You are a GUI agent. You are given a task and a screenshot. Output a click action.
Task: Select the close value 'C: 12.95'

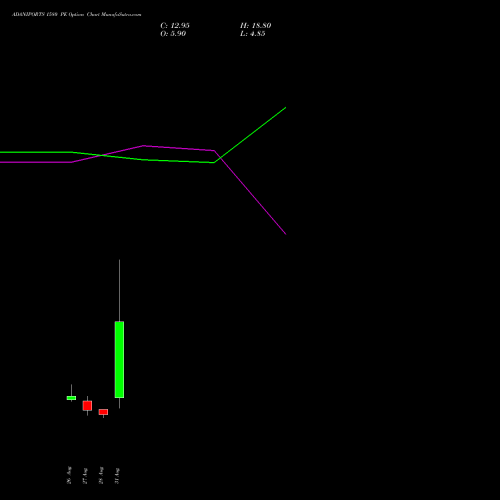pos(175,26)
